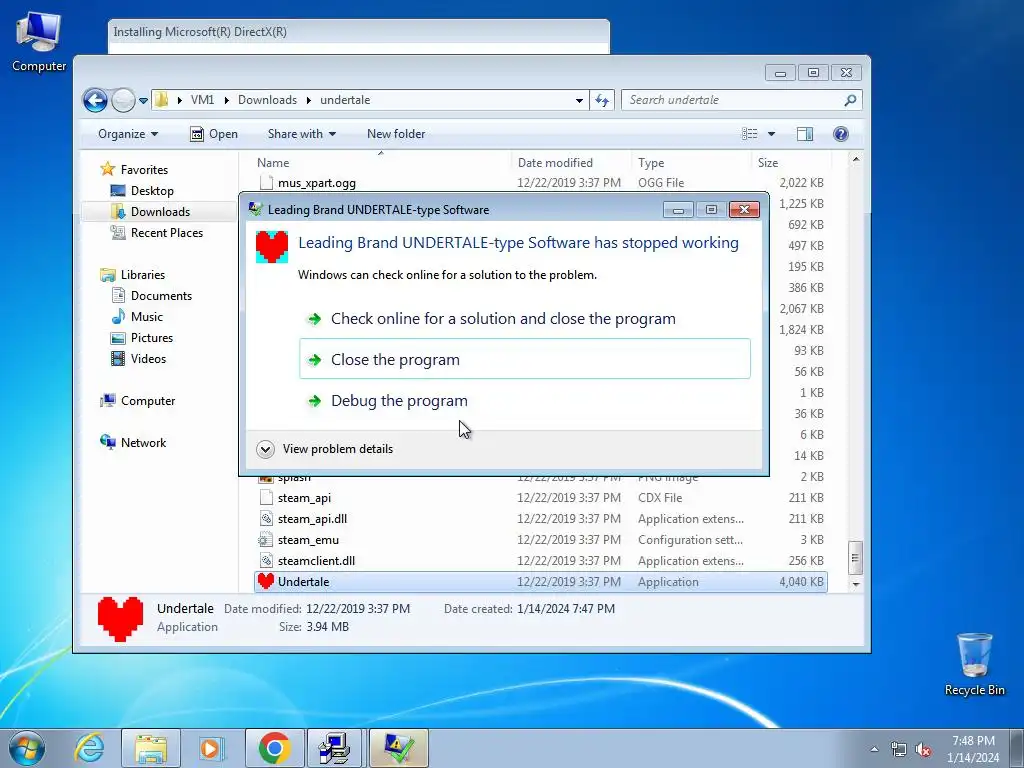The width and height of the screenshot is (1024, 768).
Task: Click the large heart thumbnail in details pane
Action: click(120, 618)
